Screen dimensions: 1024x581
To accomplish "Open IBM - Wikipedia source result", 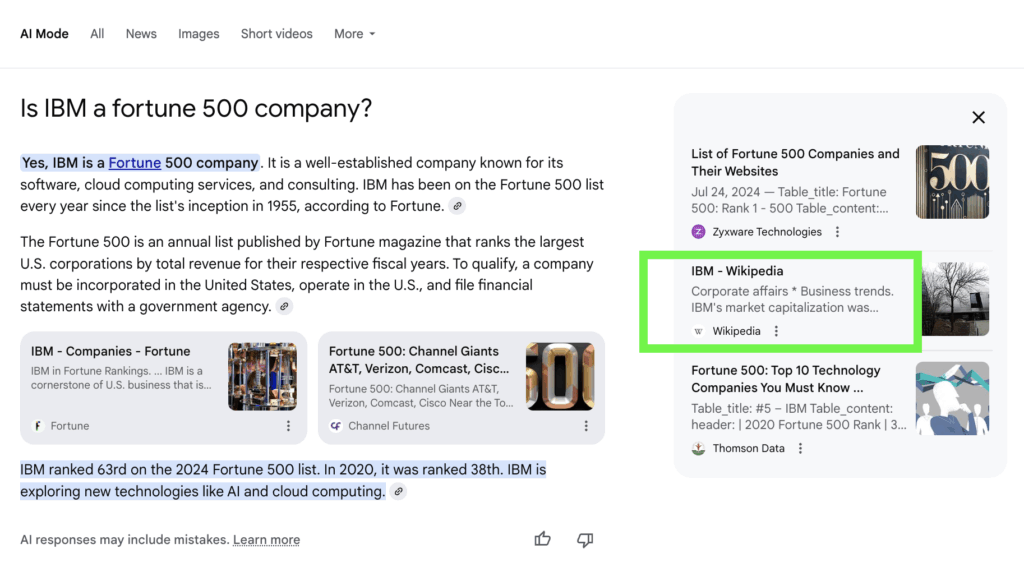I will click(737, 271).
